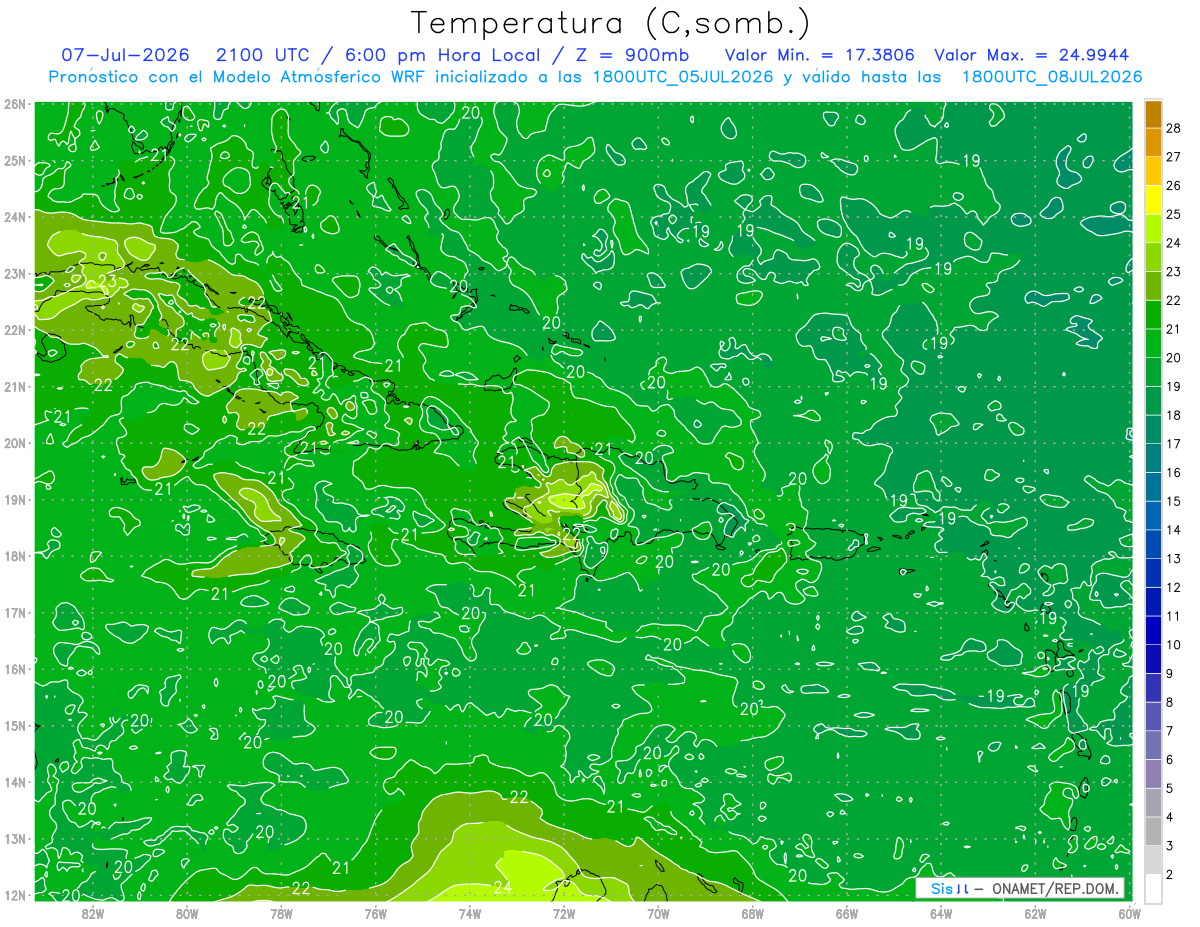Click the legend scale value '5'

pyautogui.click(x=1170, y=788)
